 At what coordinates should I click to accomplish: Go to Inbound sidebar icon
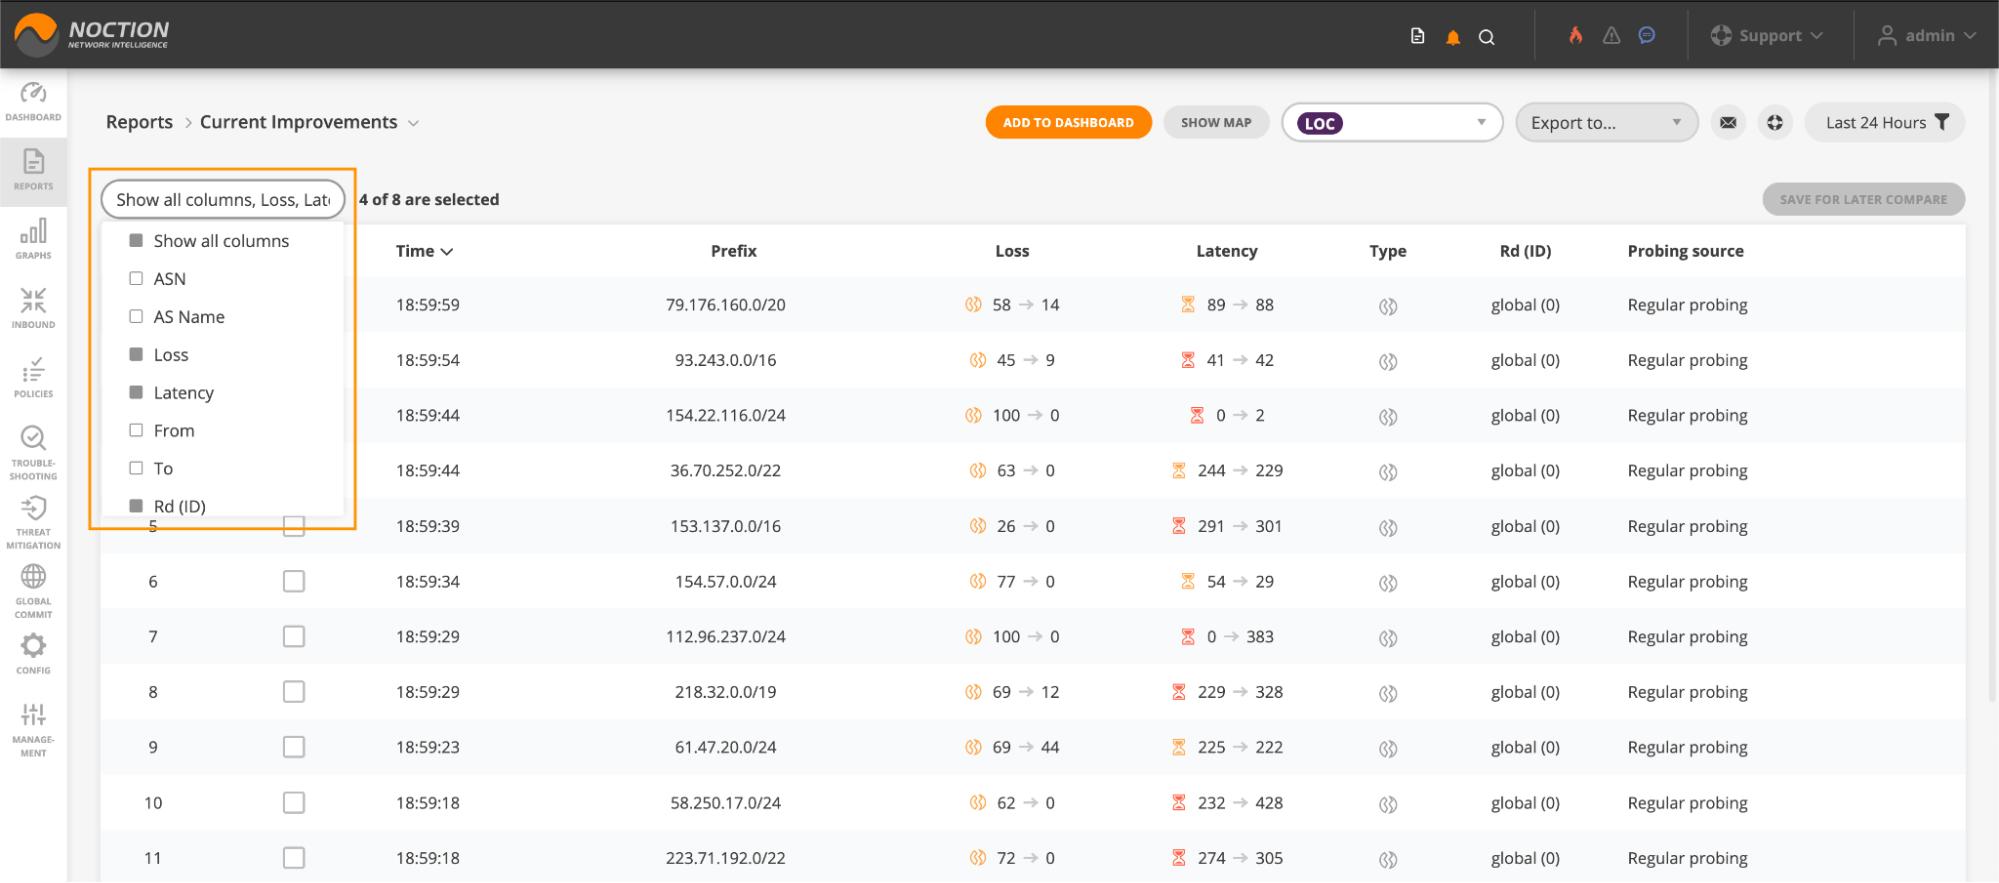[x=33, y=308]
